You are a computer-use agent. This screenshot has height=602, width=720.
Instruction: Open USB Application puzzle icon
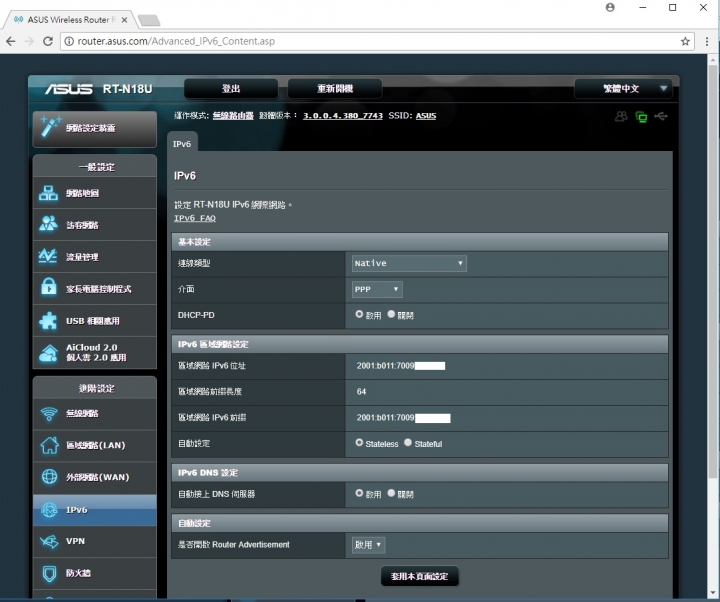pyautogui.click(x=48, y=321)
